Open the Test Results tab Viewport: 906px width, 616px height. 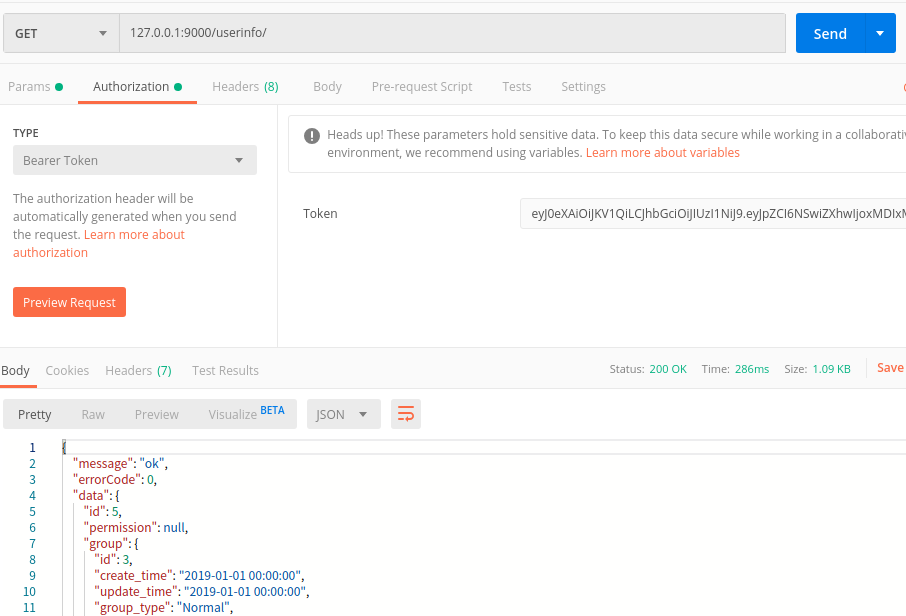coord(225,370)
